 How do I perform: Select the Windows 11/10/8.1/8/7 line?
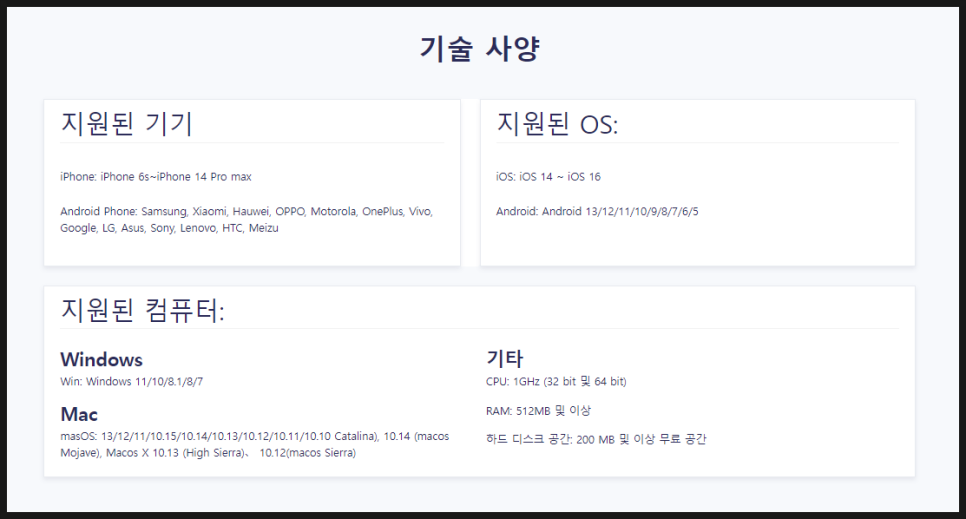click(132, 382)
